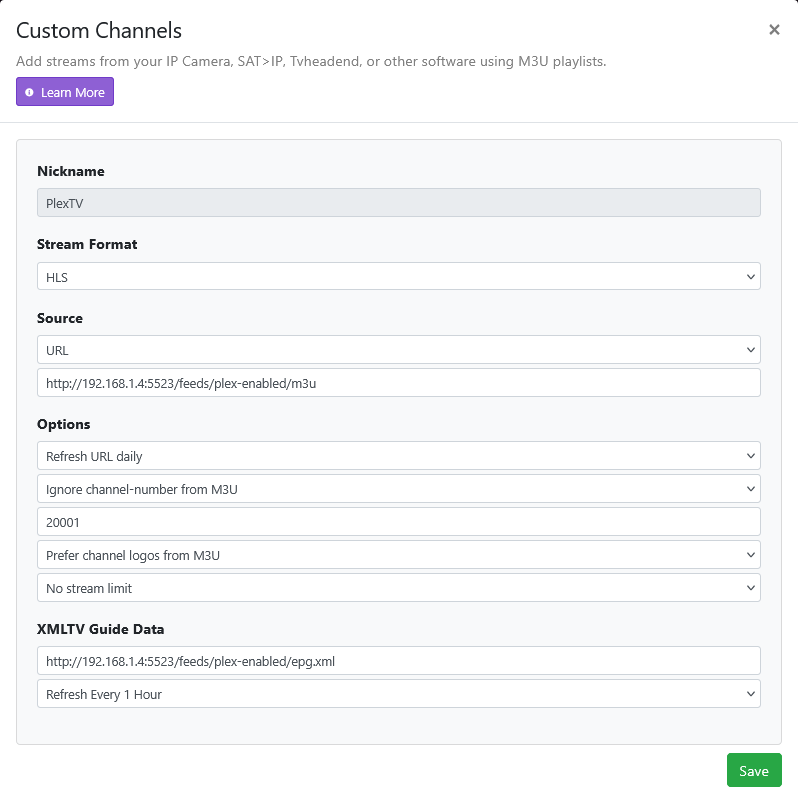798x791 pixels.
Task: Click the Stream Format label
Action: click(87, 244)
